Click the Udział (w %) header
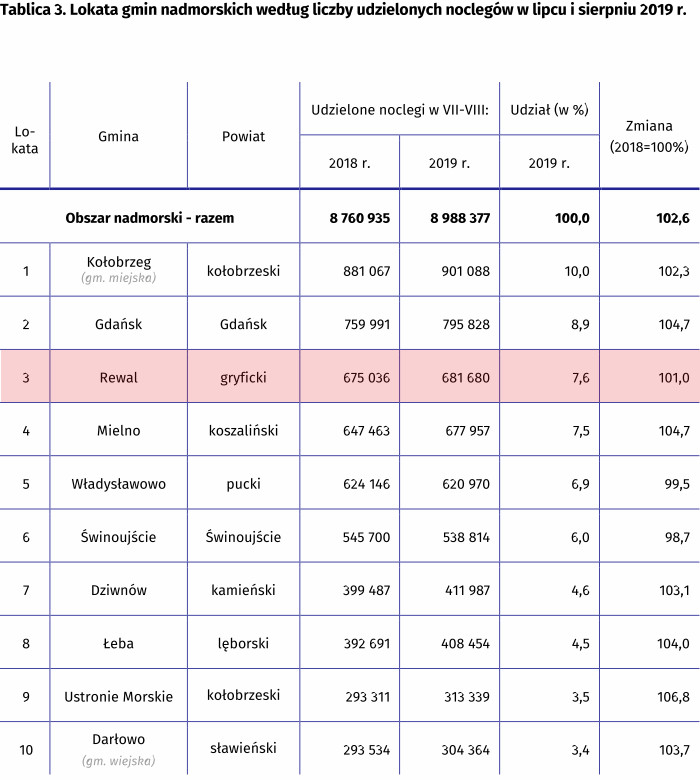This screenshot has width=700, height=780. pos(549,109)
